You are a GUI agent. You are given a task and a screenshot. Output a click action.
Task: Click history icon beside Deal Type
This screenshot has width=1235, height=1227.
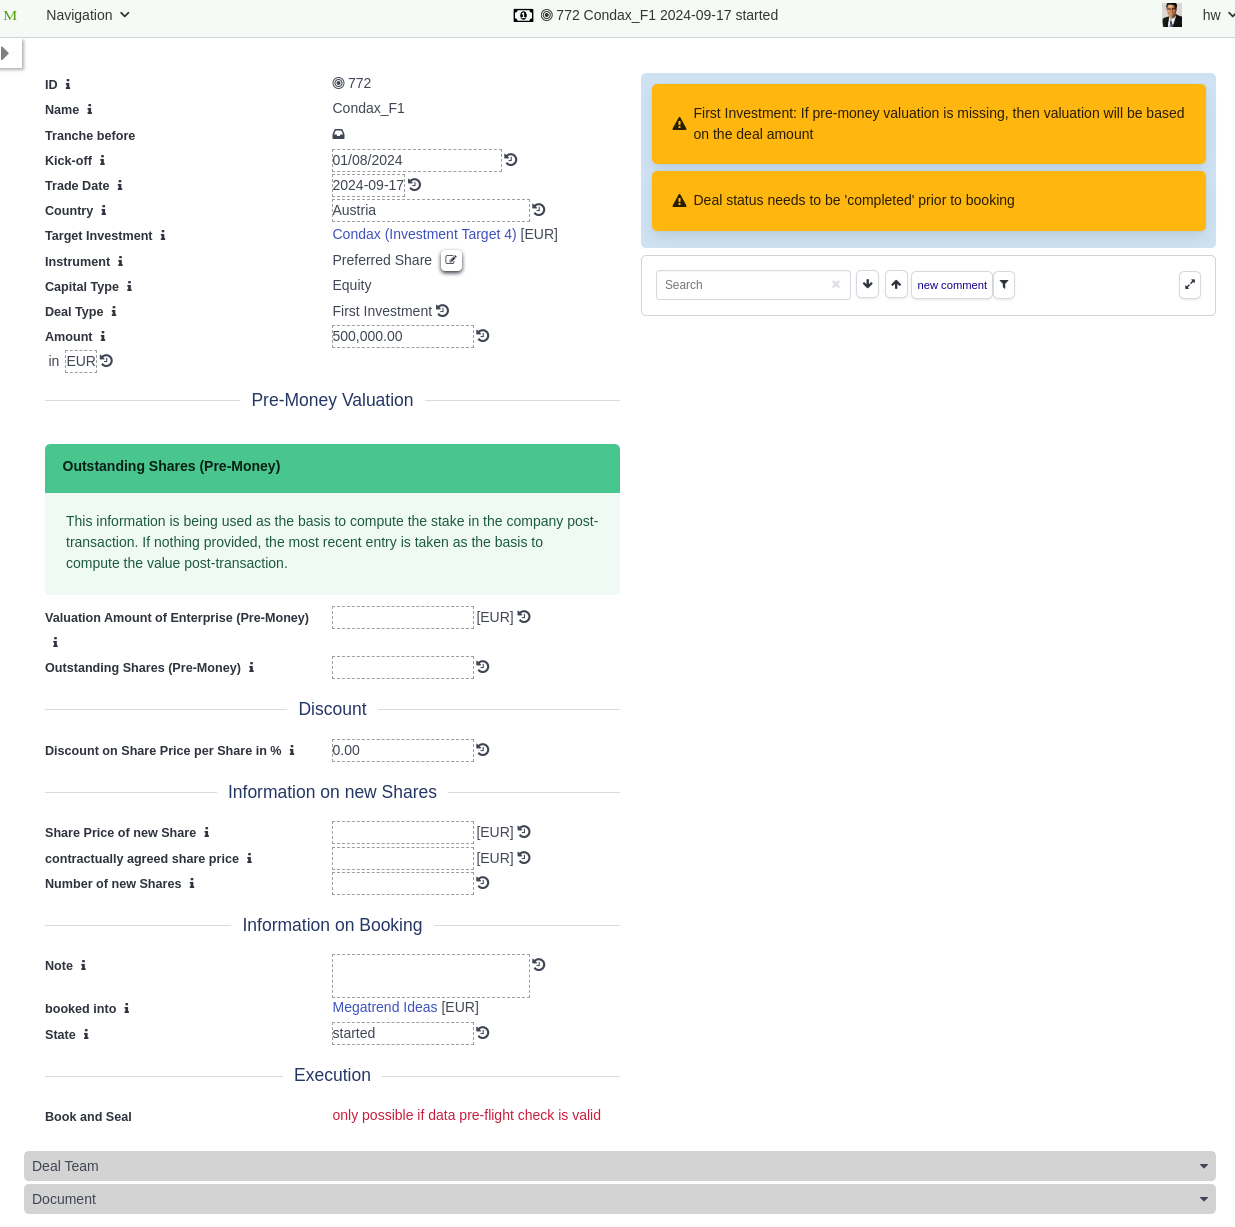(443, 311)
